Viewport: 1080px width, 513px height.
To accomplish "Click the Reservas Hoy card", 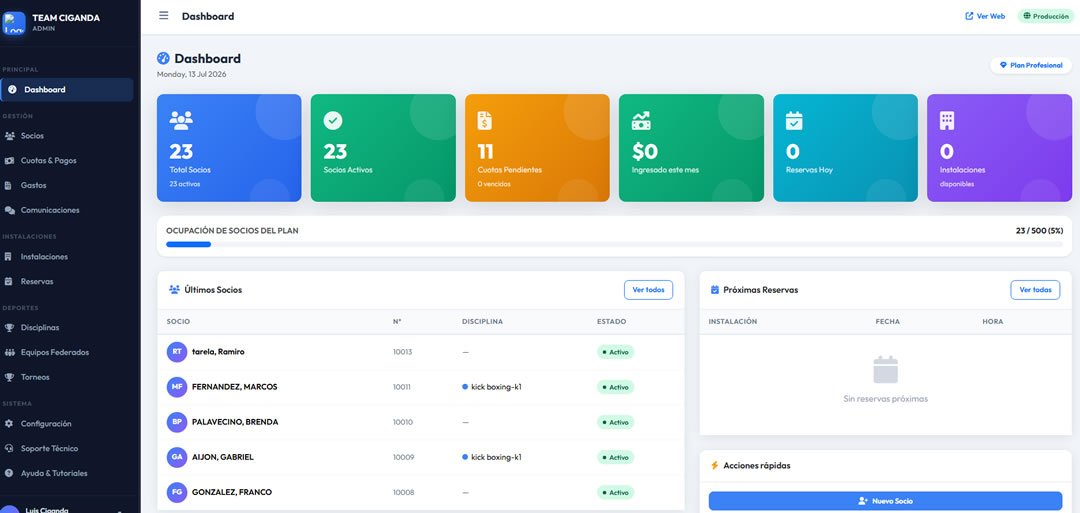I will tap(845, 148).
